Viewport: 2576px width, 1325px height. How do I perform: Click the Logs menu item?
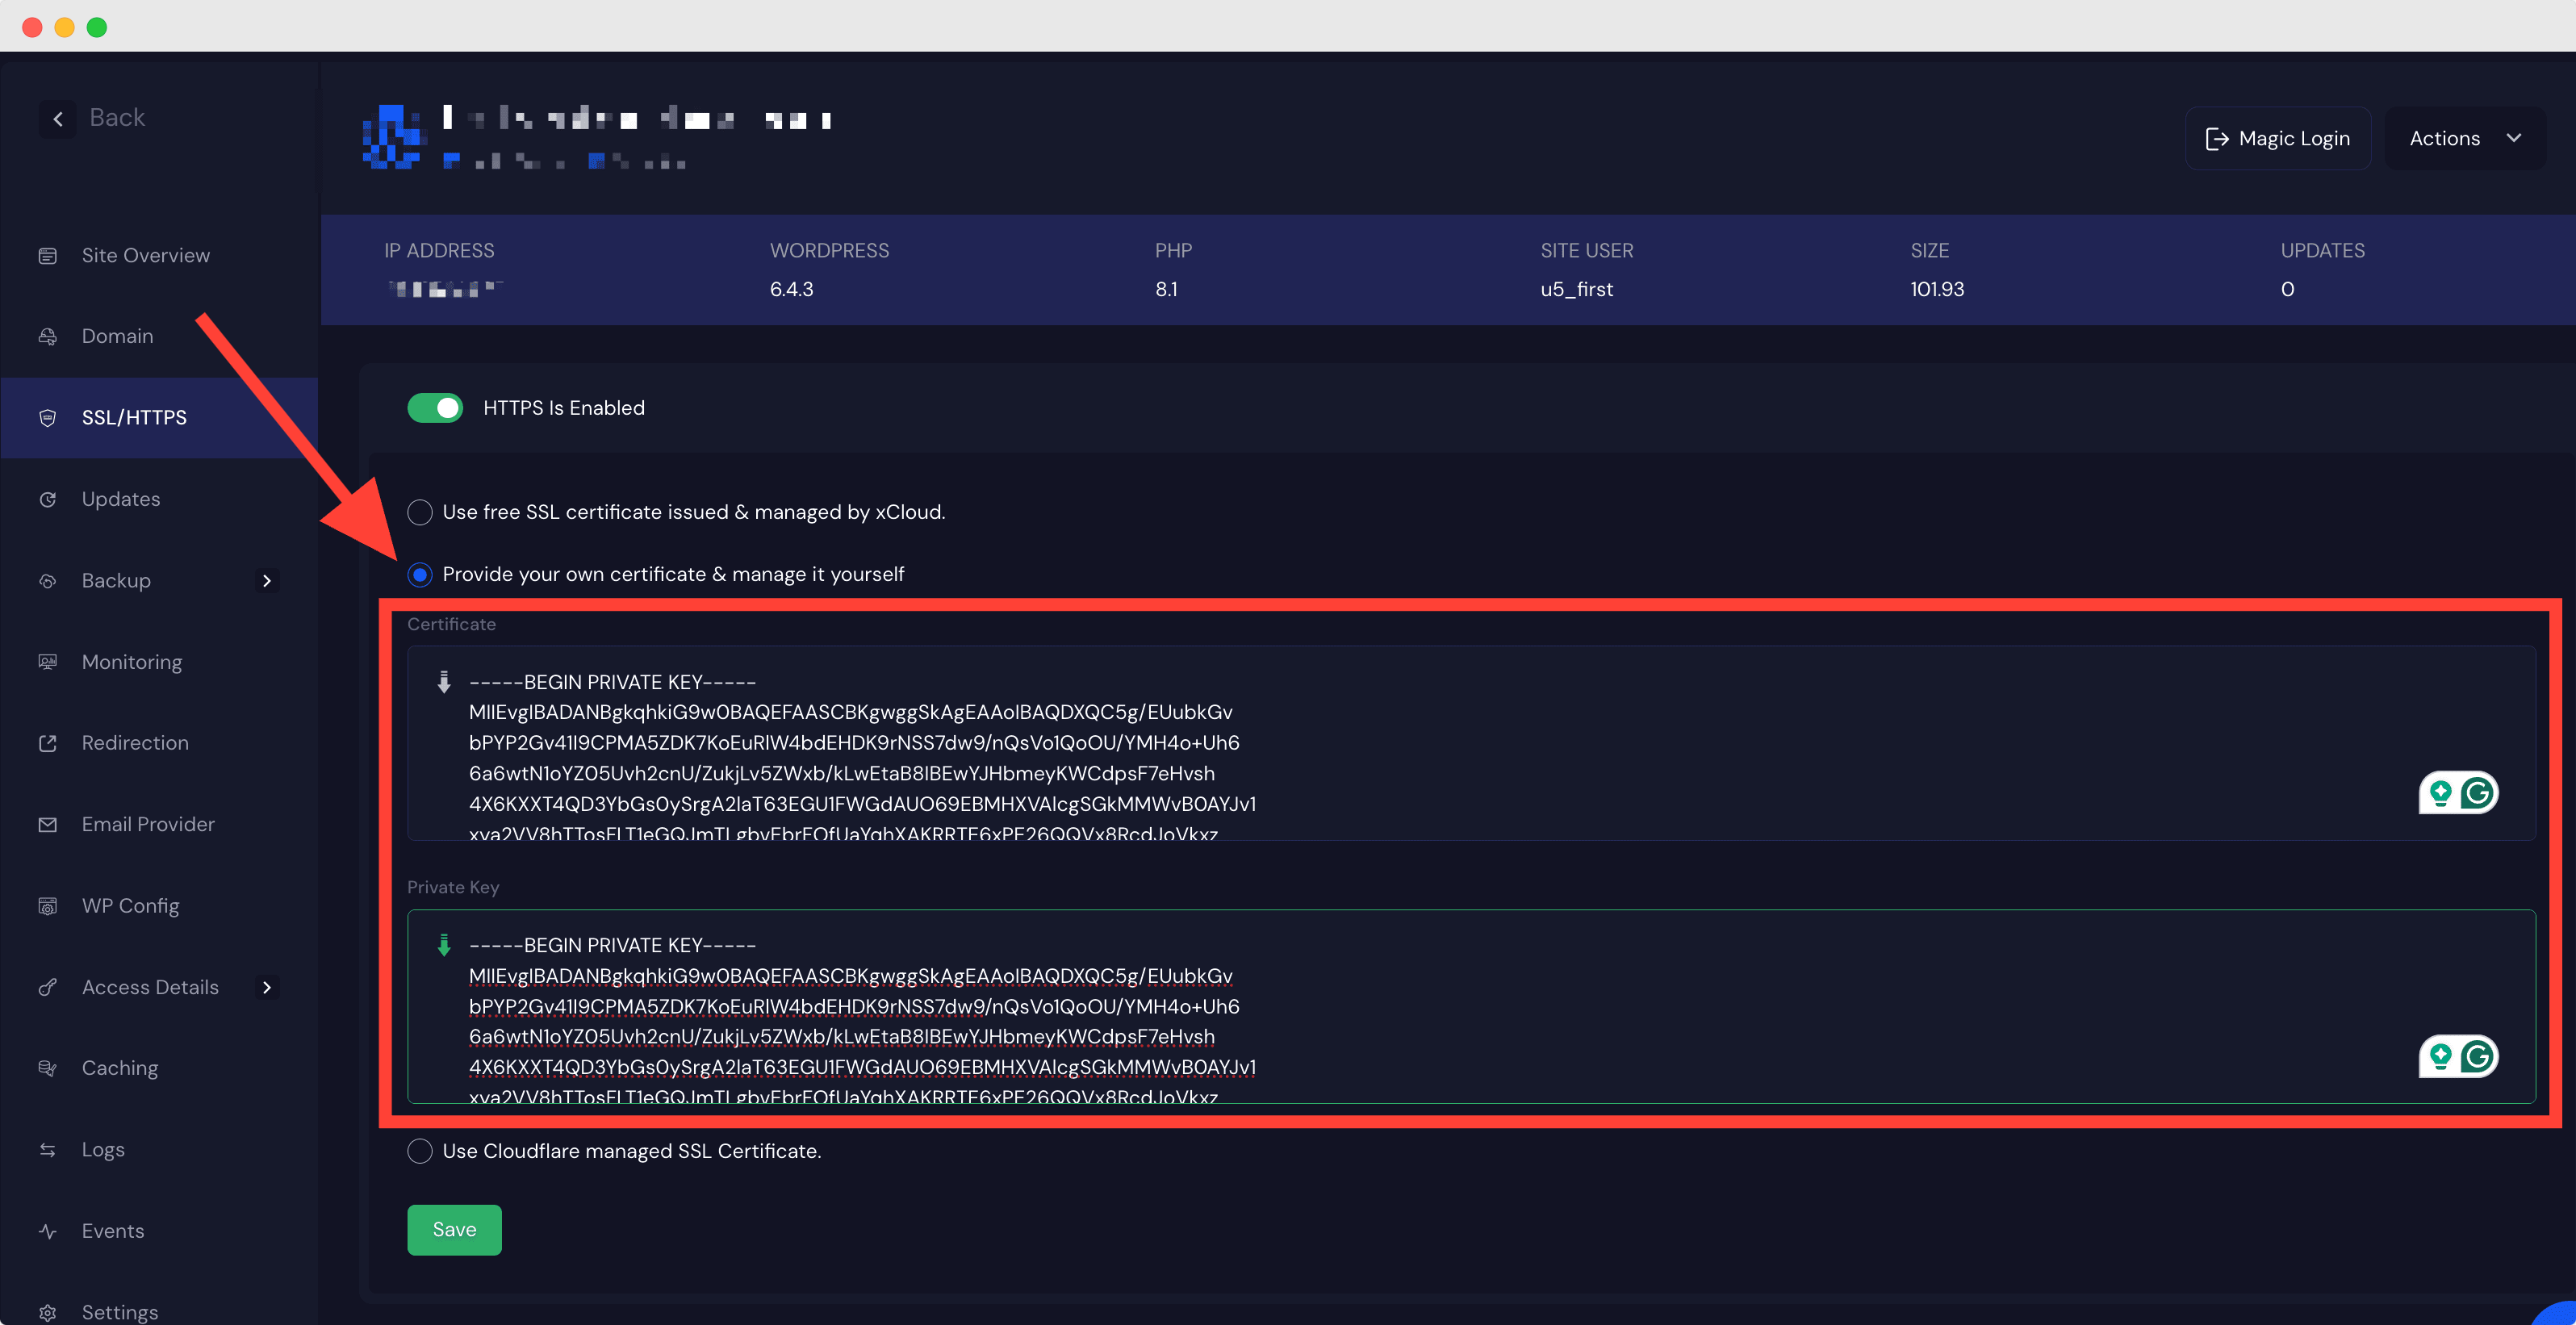coord(103,1149)
